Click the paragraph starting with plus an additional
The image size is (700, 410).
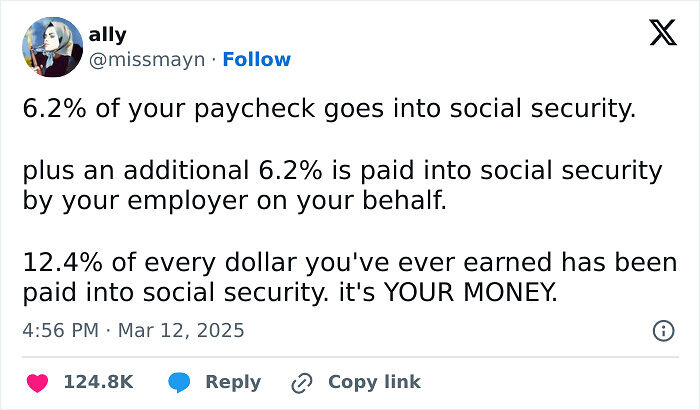coord(342,185)
